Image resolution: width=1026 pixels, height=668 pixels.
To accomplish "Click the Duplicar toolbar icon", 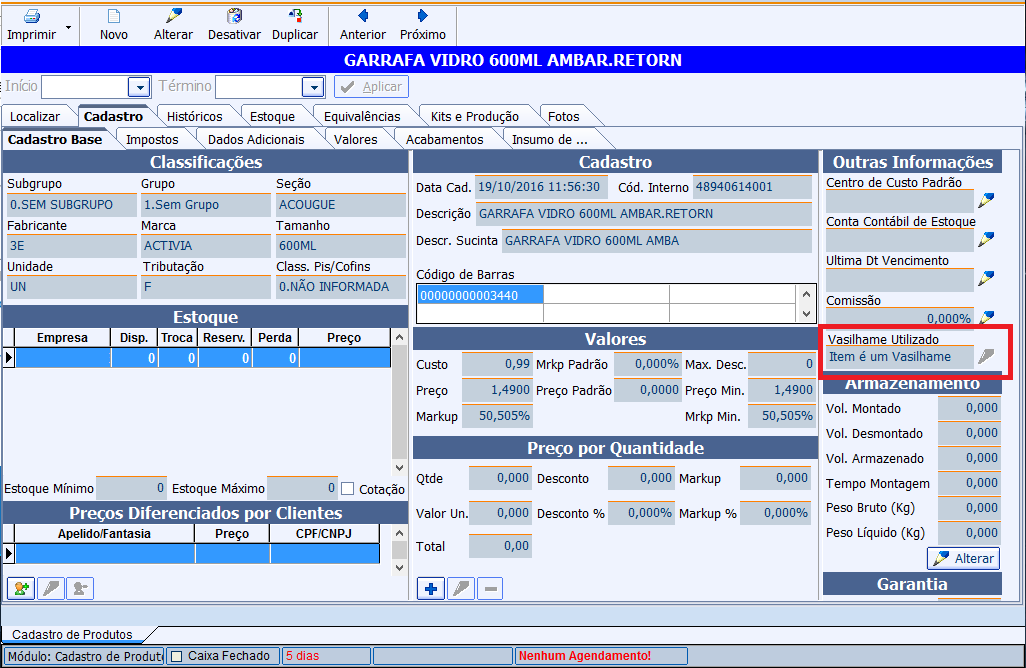I will 295,16.
